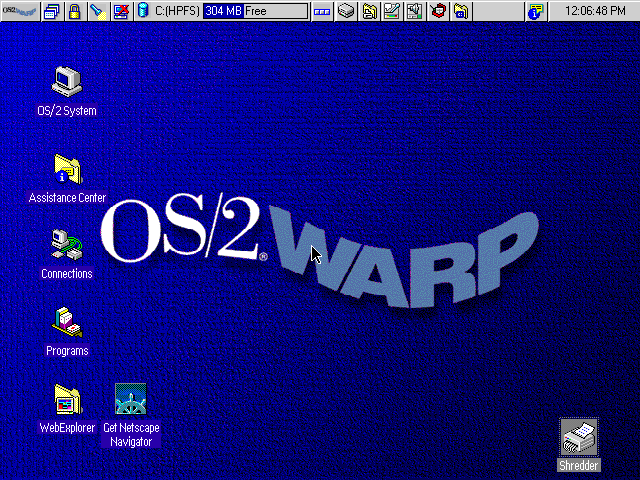Click the Find Objects flashlight icon

[96, 12]
